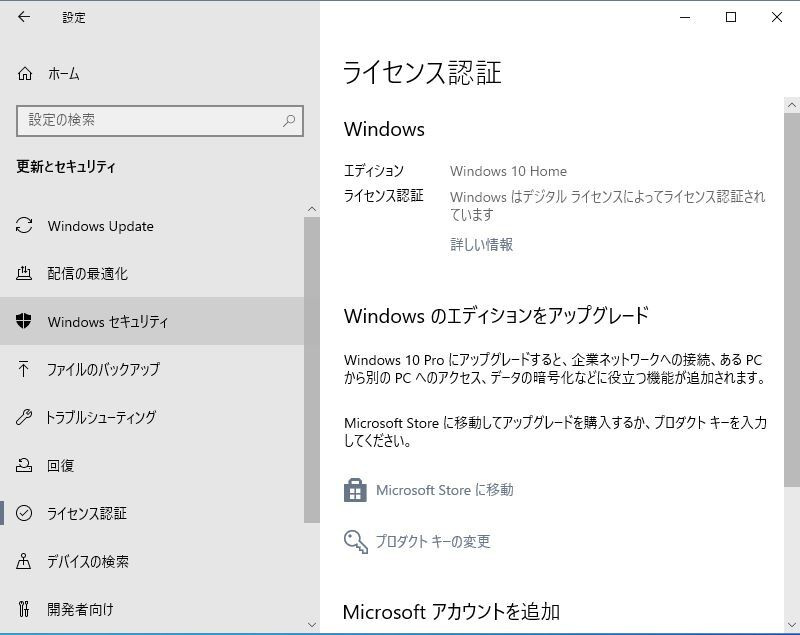The height and width of the screenshot is (635, 800).
Task: Click the ファイルのバックアップ upload arrow icon
Action: [x=23, y=369]
